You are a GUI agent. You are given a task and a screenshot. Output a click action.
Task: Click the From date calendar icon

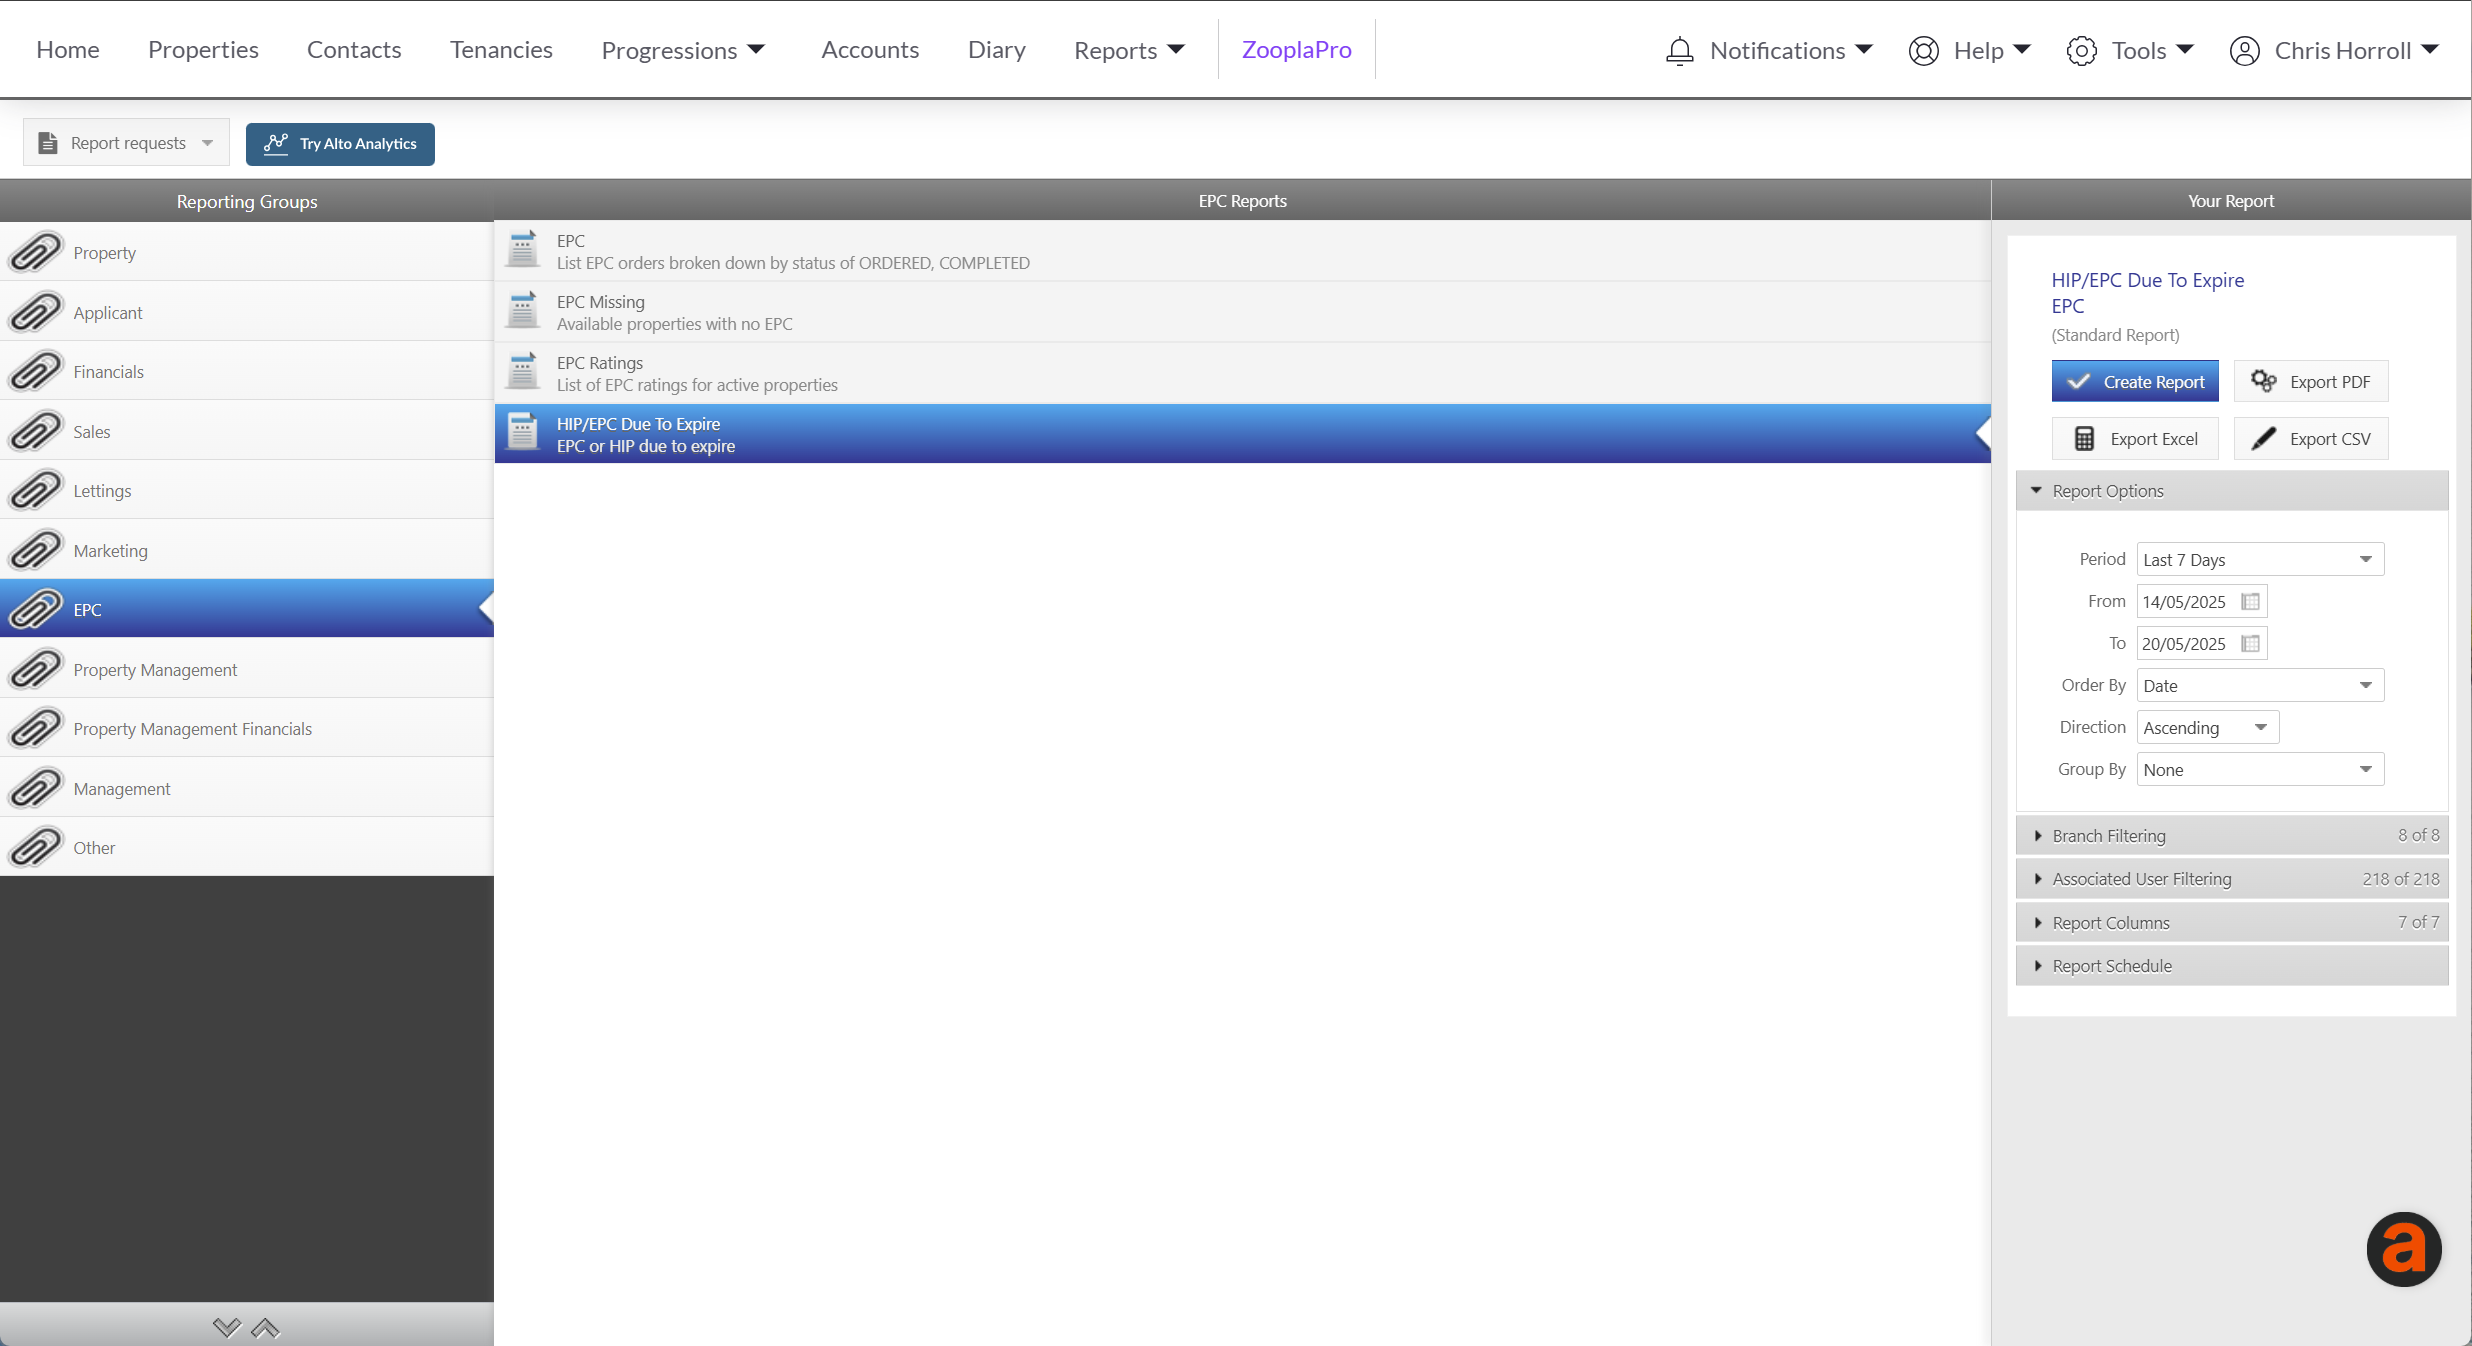(x=2250, y=602)
